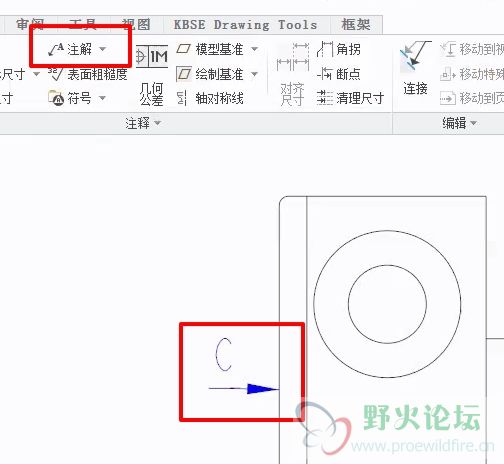Switch to the 工具 ribbon tab
The width and height of the screenshot is (504, 464).
coord(83,25)
